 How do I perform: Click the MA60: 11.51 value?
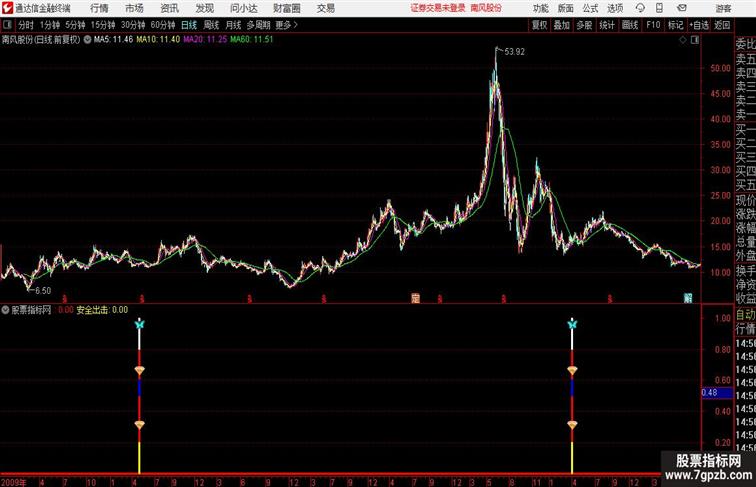[x=252, y=40]
